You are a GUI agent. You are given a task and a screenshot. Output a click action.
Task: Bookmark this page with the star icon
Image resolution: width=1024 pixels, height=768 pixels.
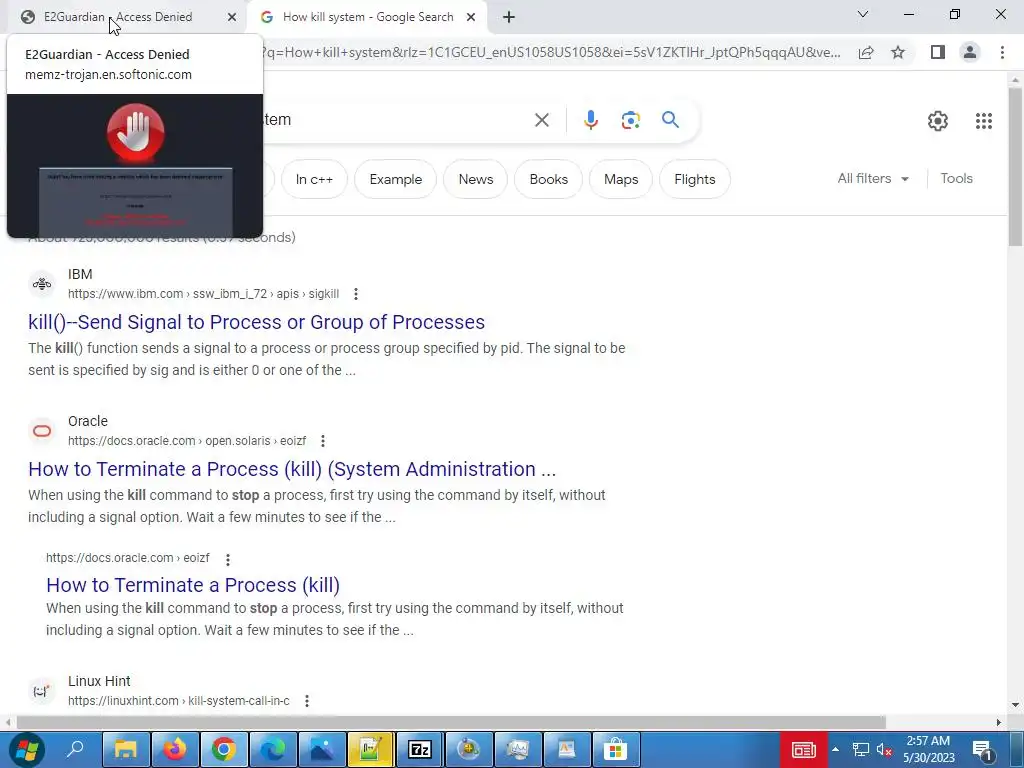point(898,52)
